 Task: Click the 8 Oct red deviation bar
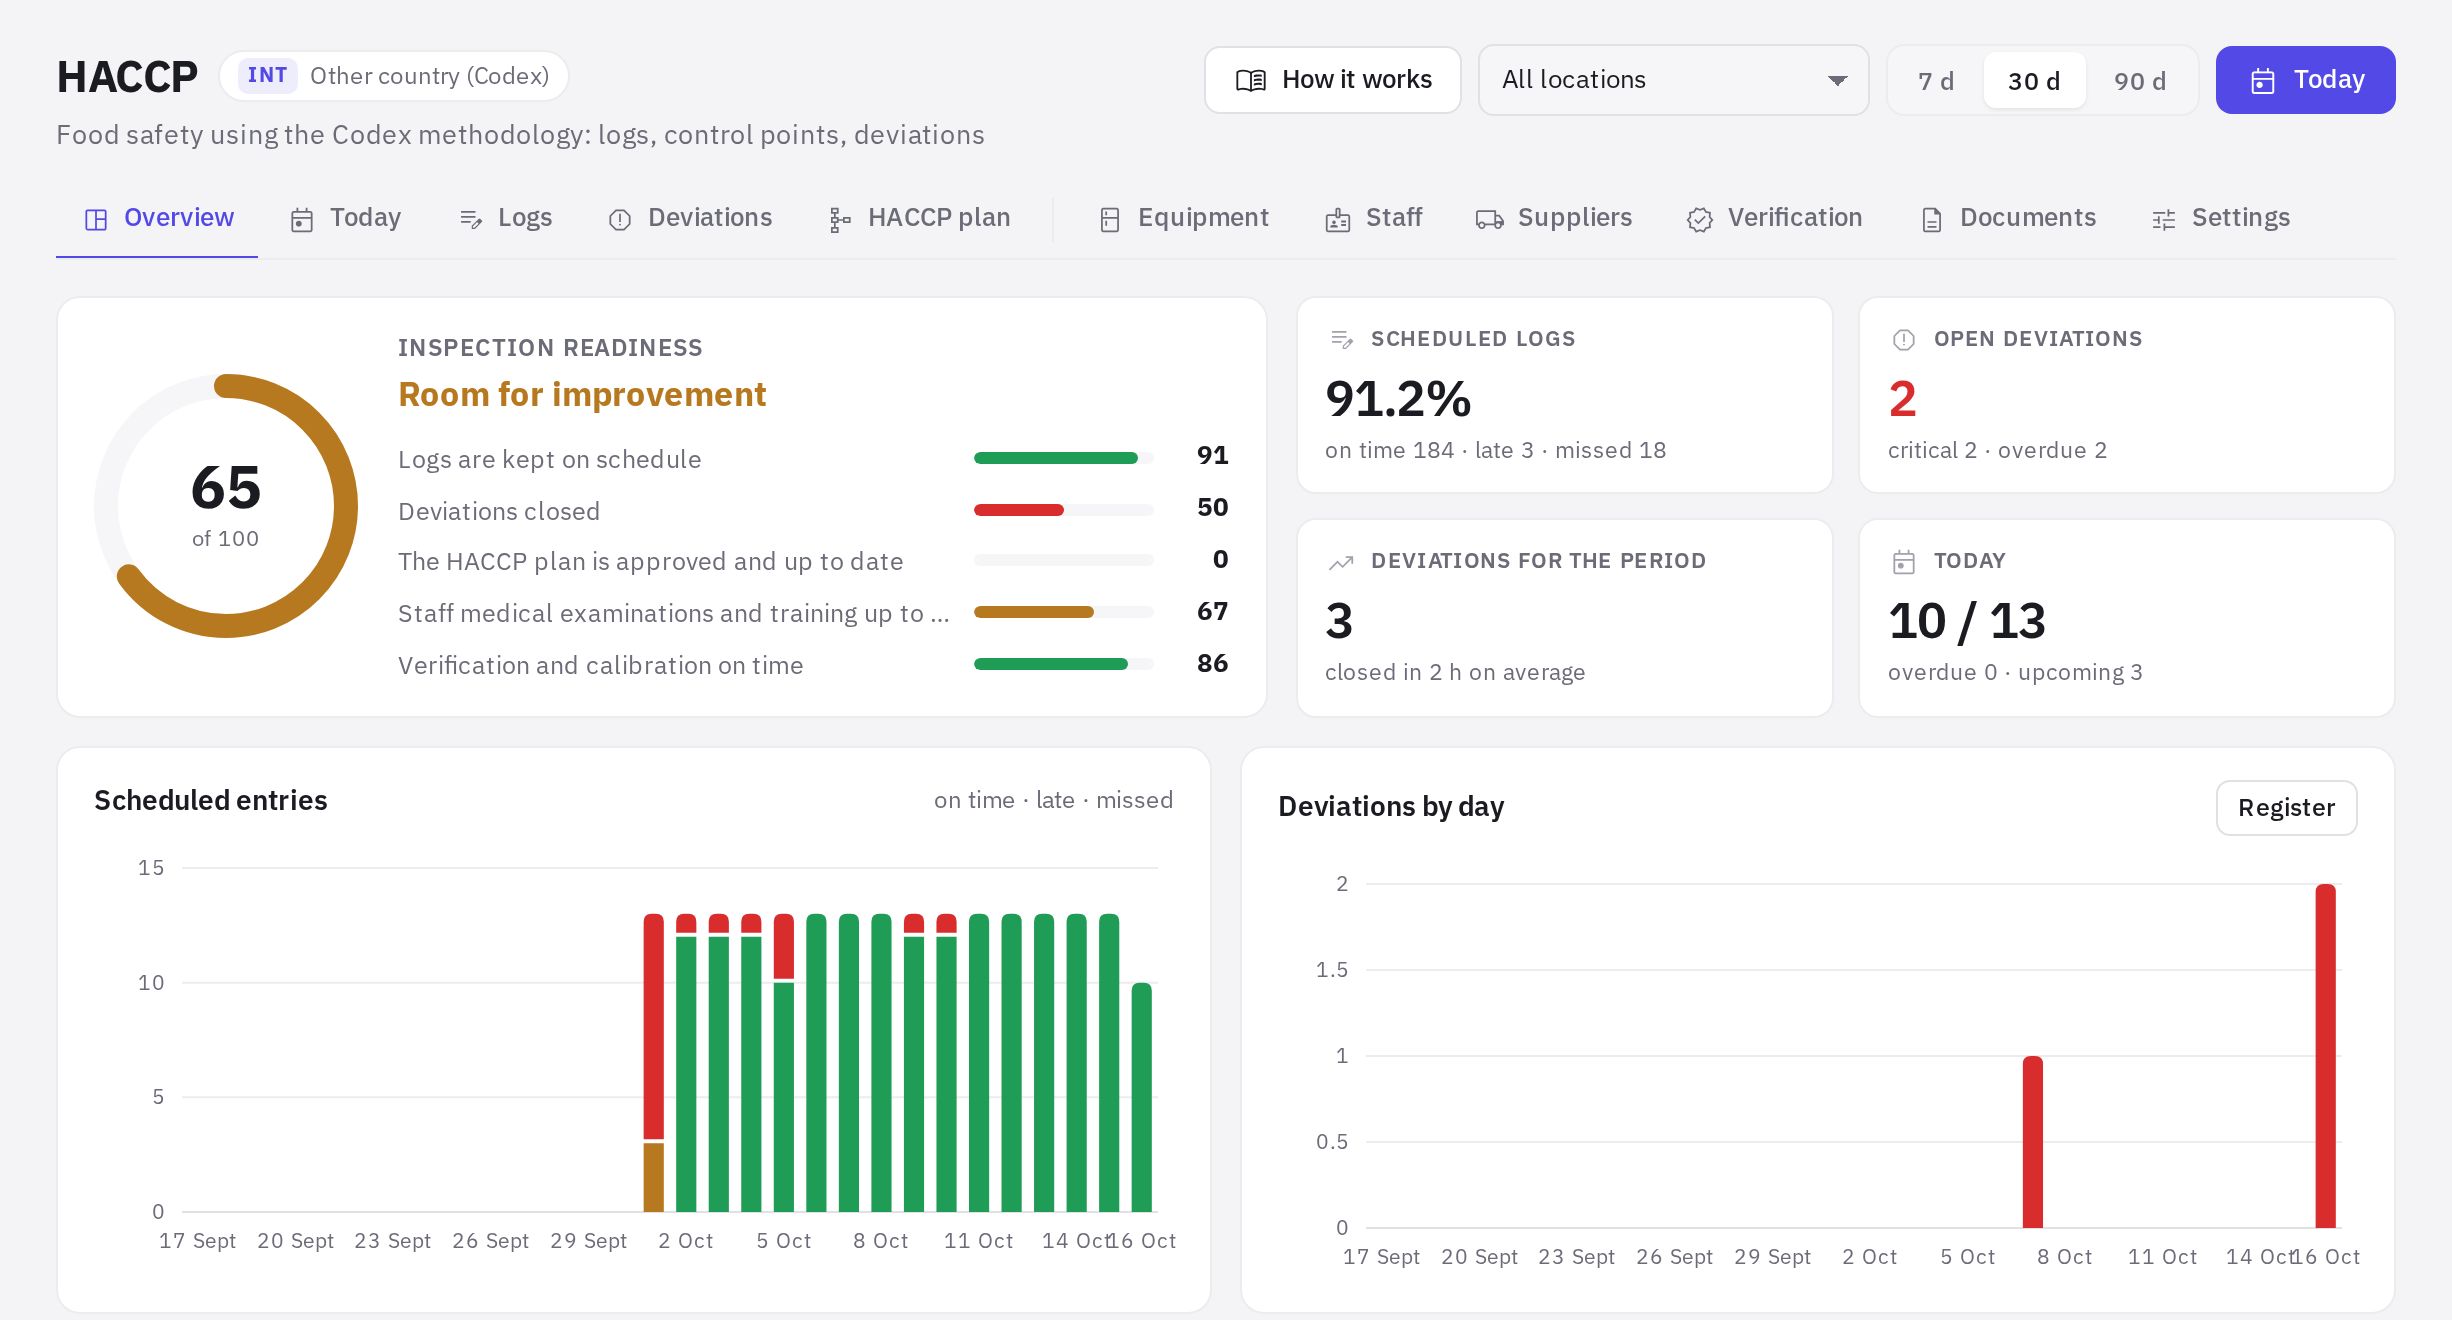tap(2033, 1141)
